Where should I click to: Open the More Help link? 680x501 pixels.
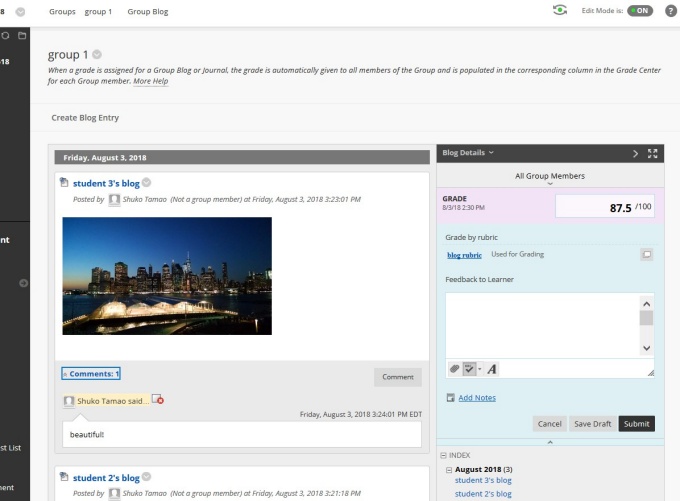[151, 81]
